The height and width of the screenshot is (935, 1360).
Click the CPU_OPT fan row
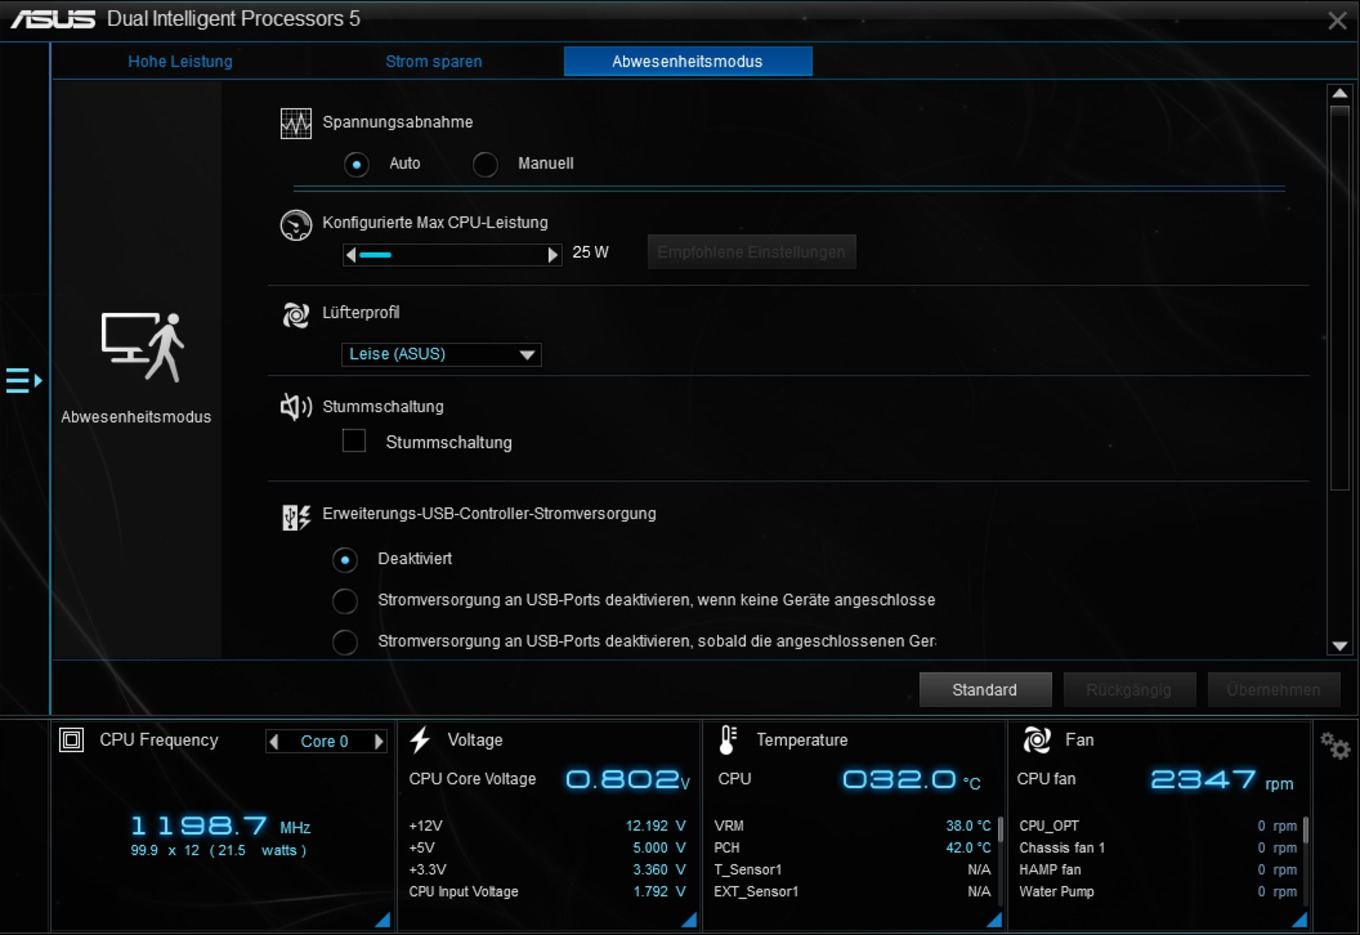1158,826
